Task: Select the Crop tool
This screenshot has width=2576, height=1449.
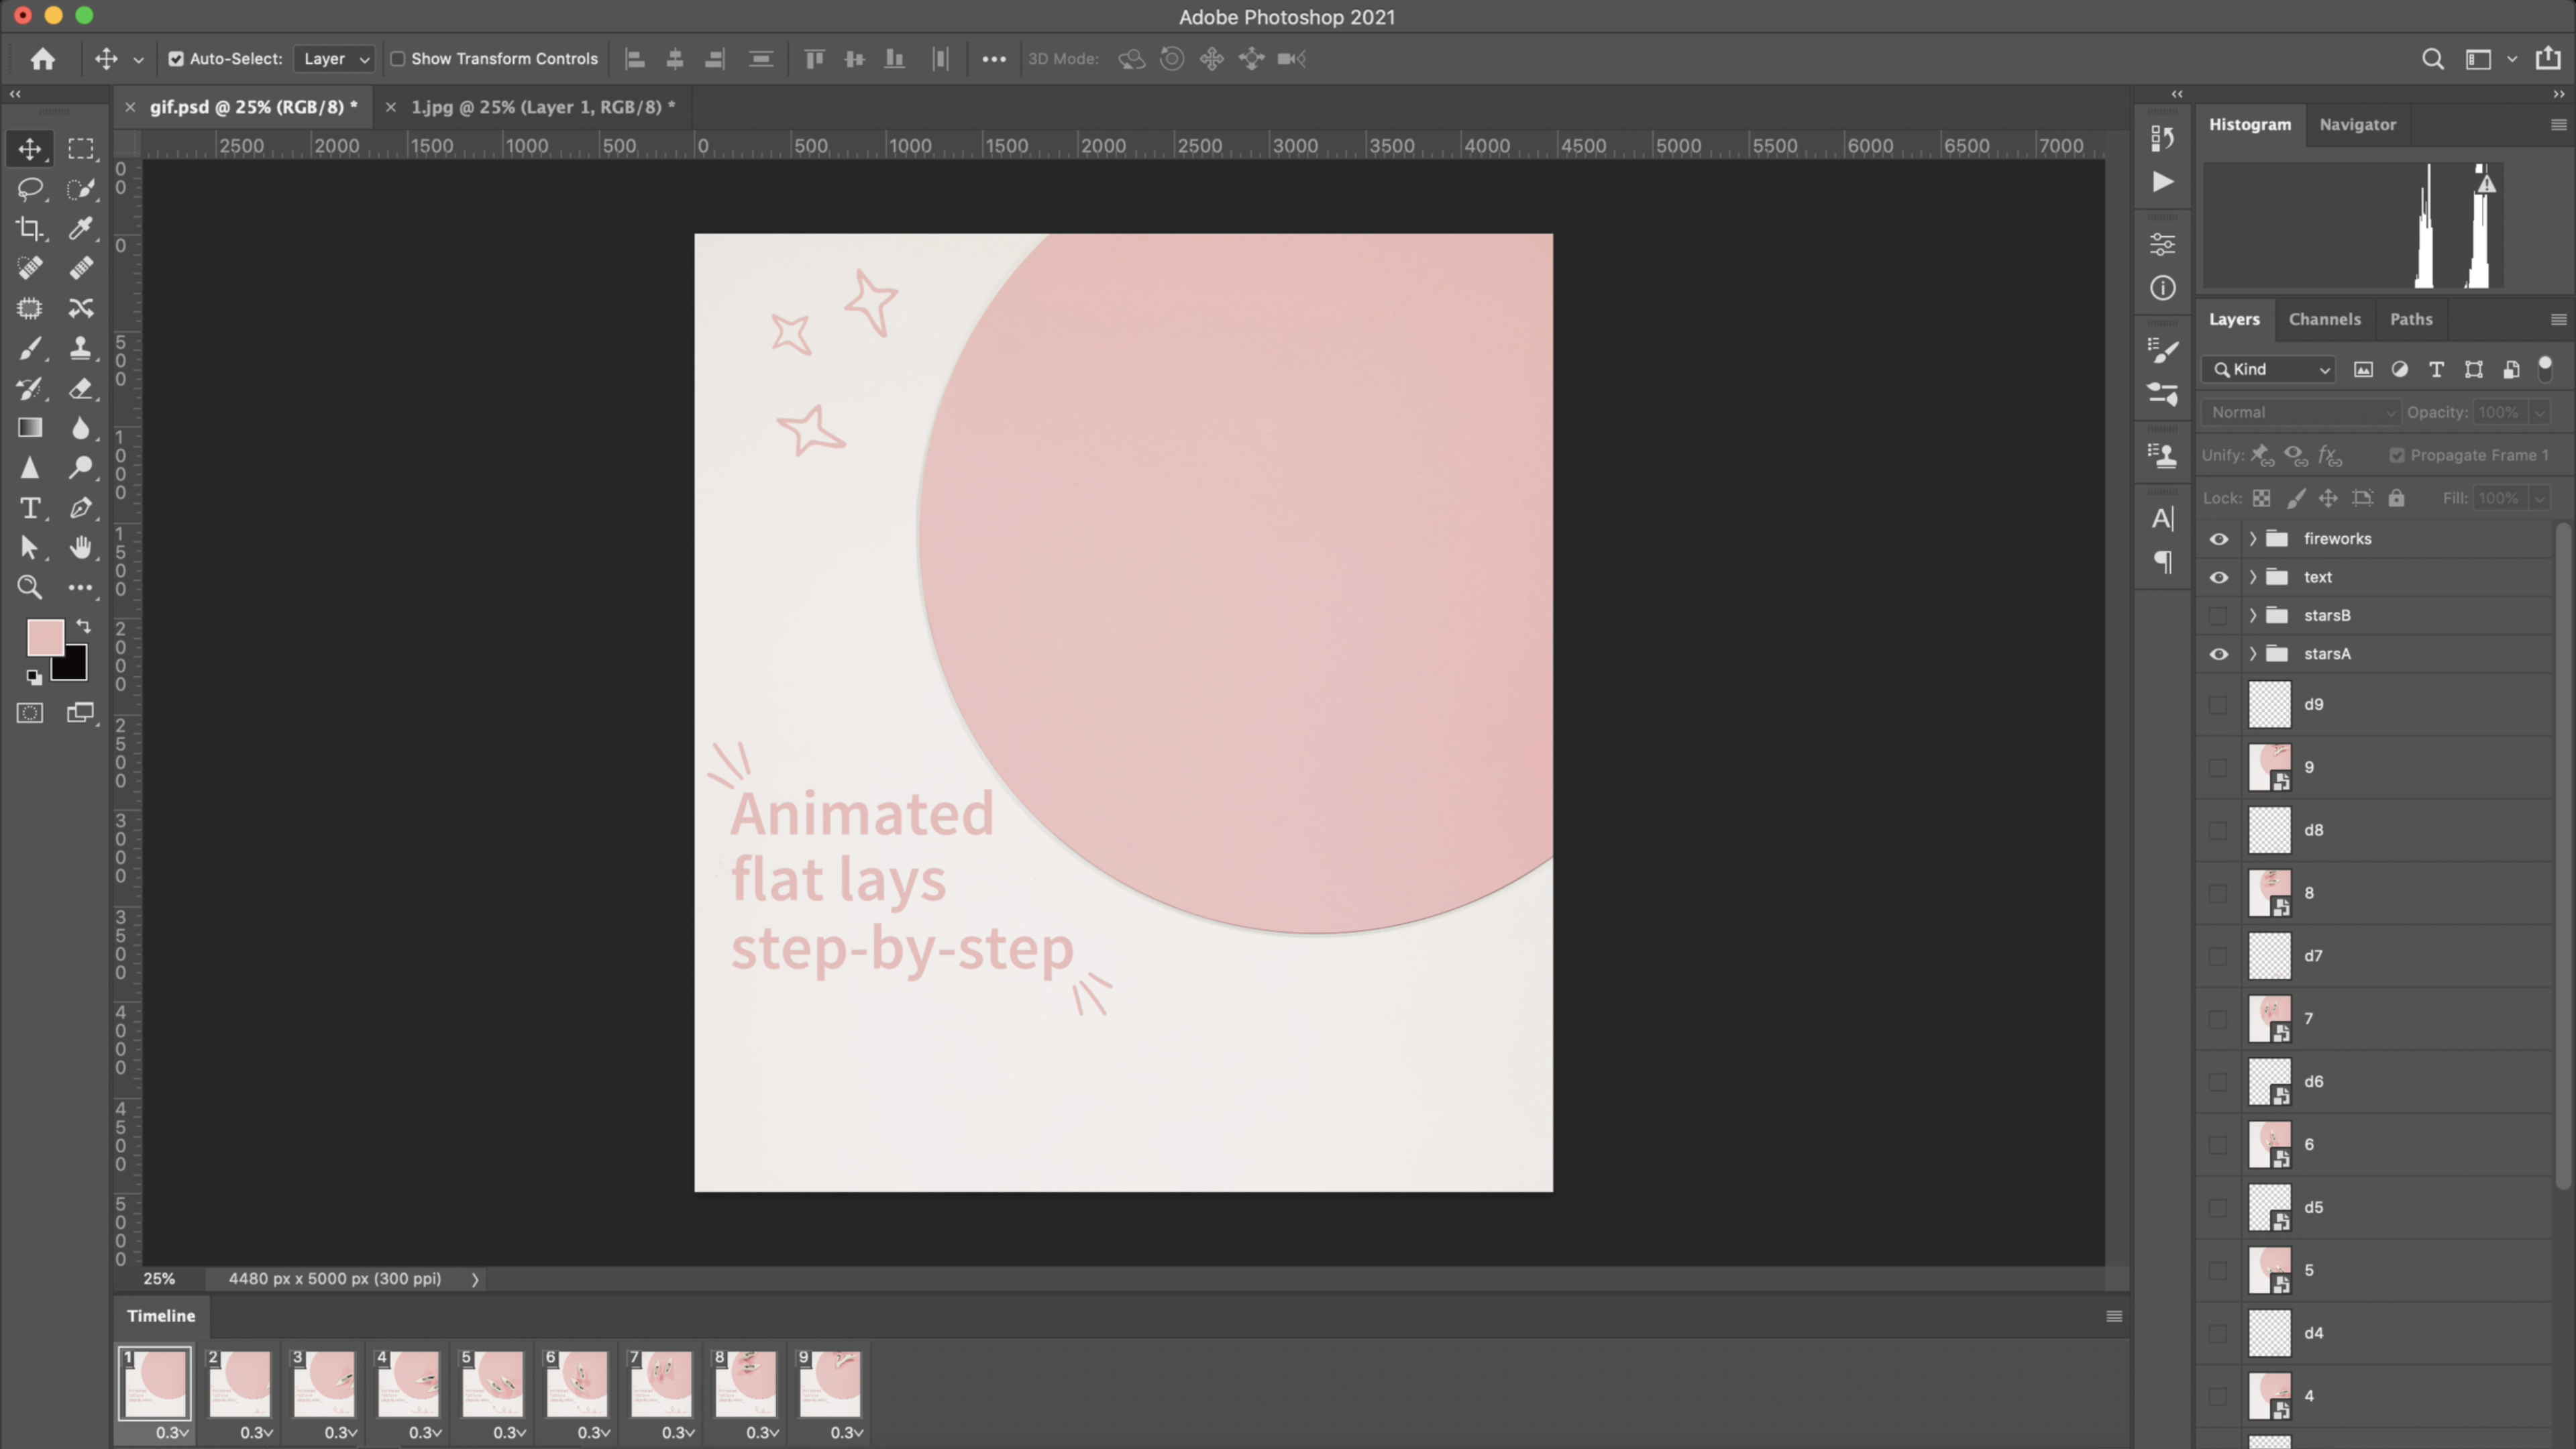Action: tap(29, 229)
